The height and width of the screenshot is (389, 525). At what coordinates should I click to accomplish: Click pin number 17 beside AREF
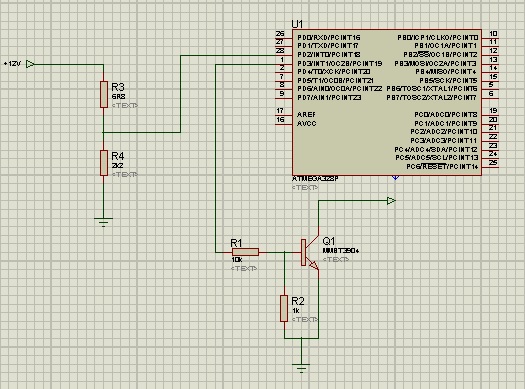pos(280,110)
